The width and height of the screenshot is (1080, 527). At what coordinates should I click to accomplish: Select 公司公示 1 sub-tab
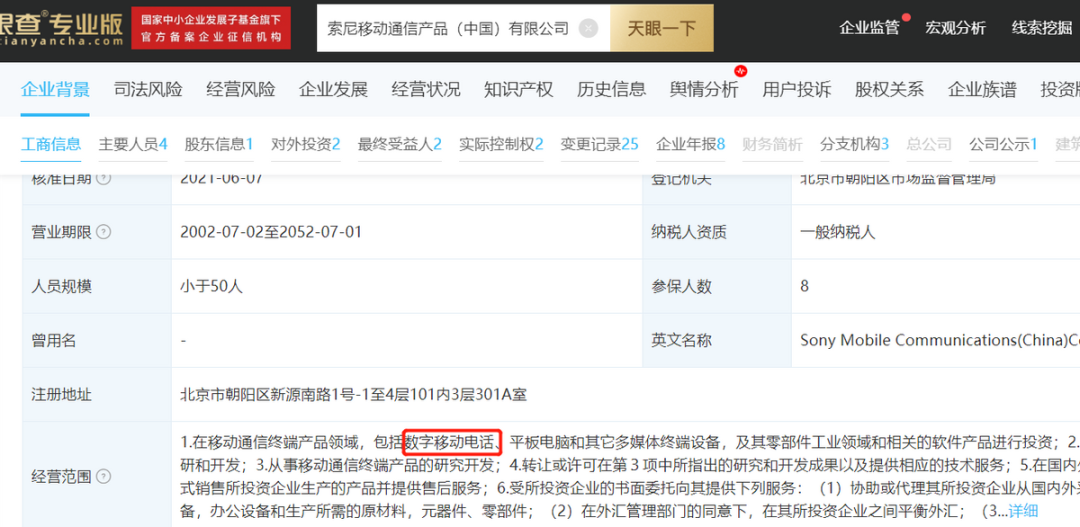click(1004, 145)
